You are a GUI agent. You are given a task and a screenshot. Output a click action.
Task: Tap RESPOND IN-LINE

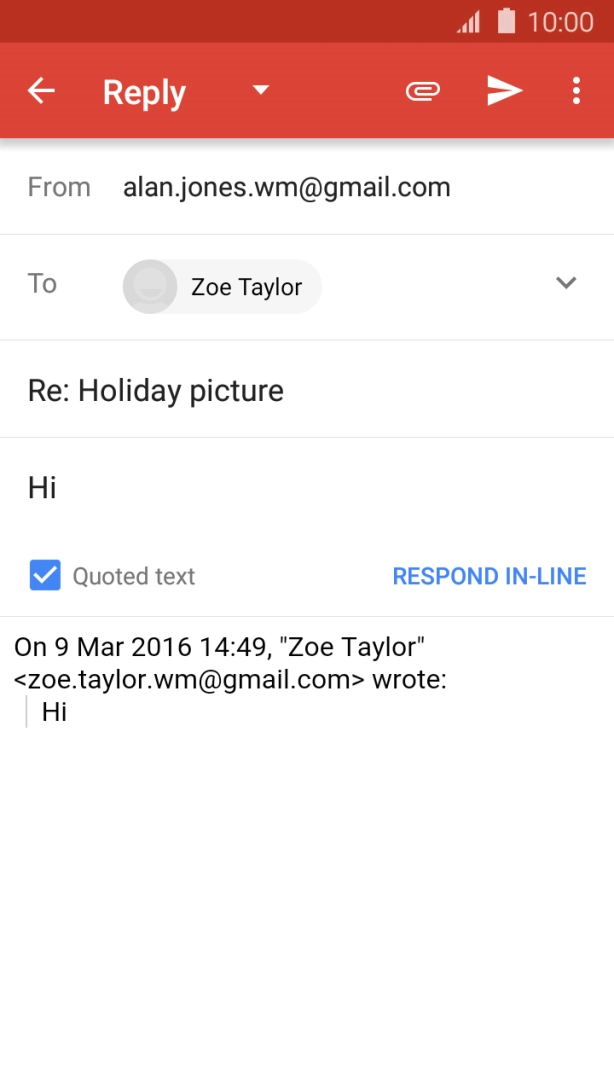(489, 575)
